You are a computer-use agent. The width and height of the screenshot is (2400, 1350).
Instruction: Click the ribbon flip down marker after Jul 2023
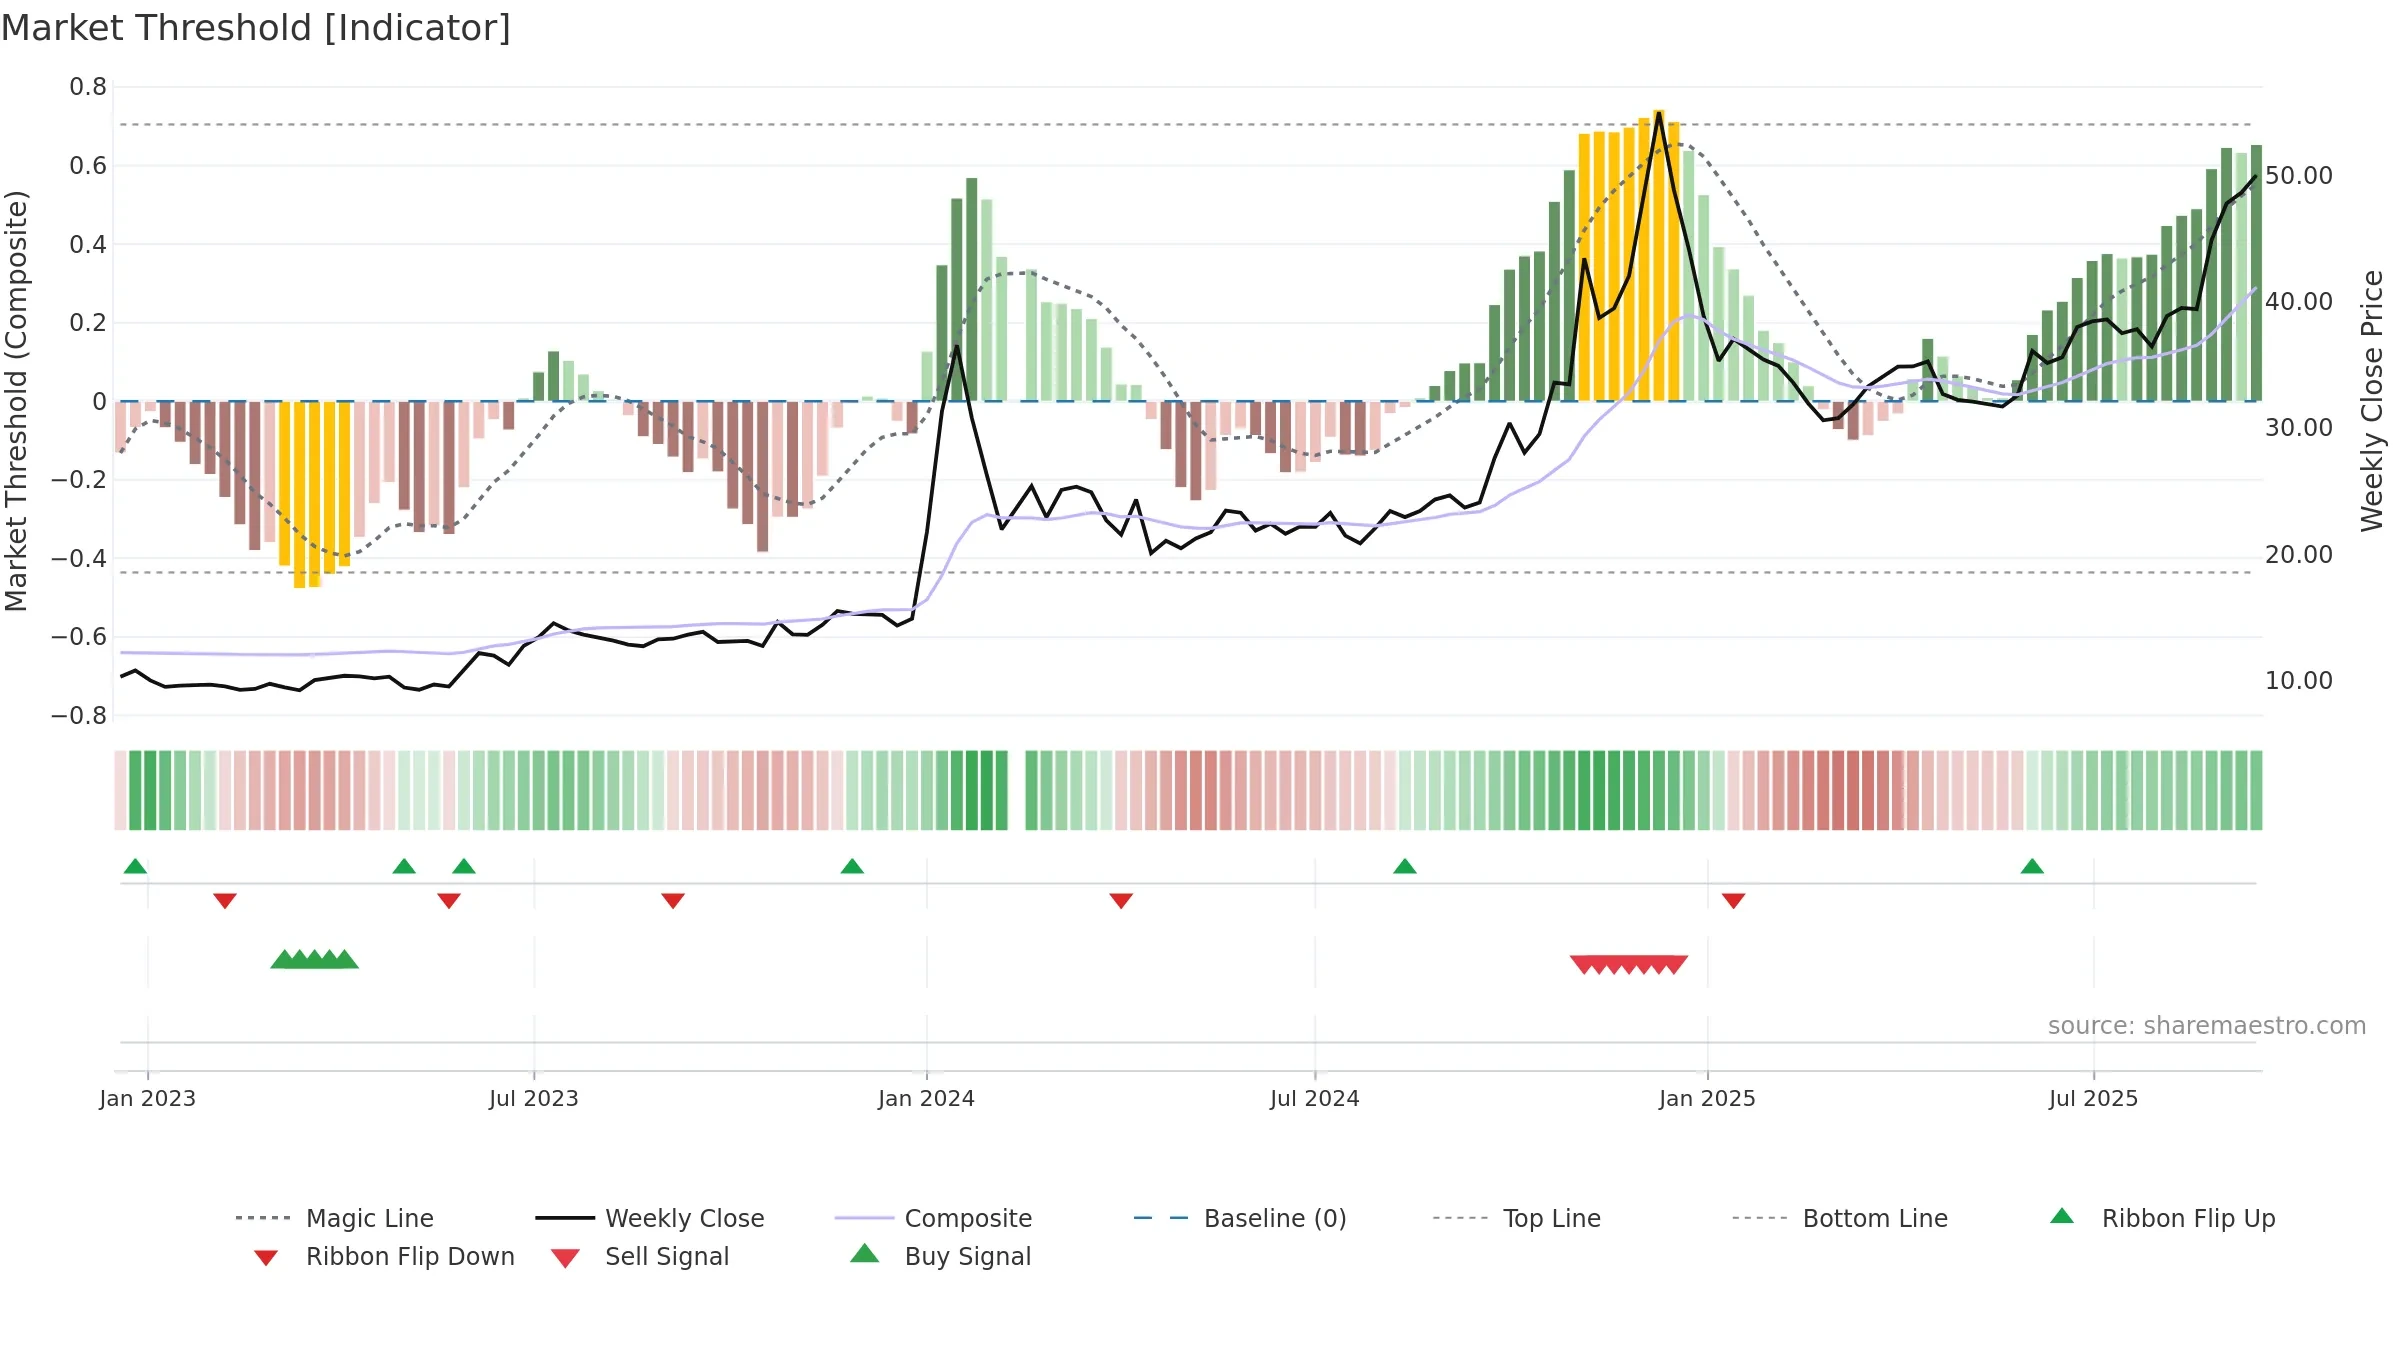(x=673, y=901)
